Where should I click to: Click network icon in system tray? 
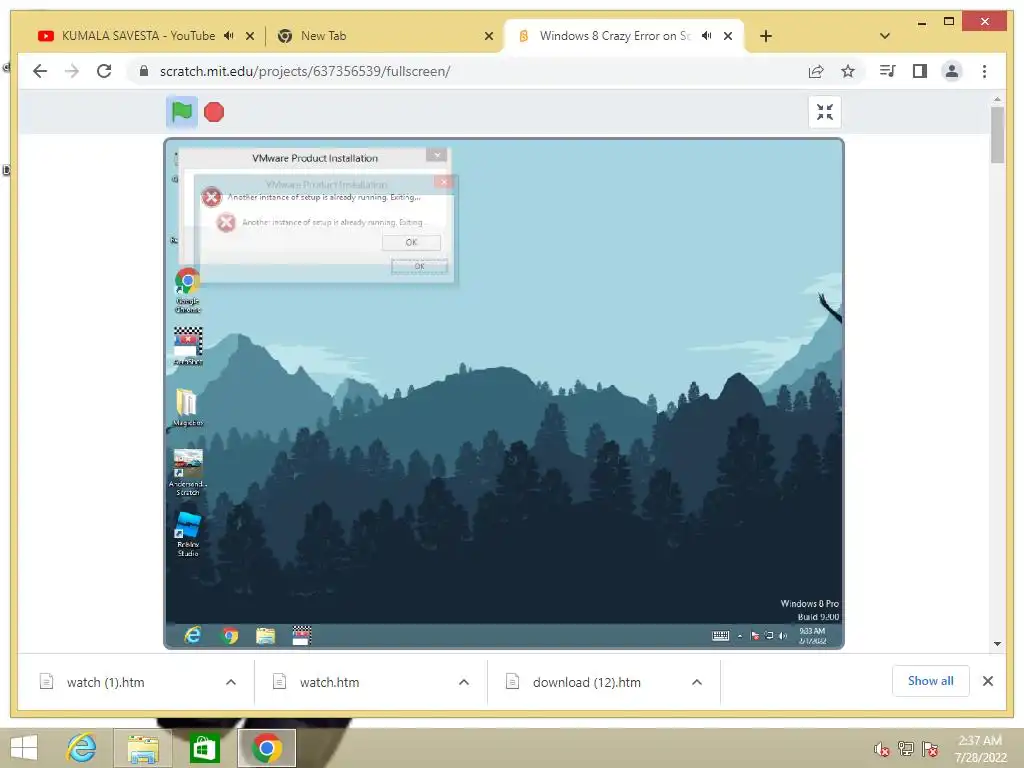[x=906, y=749]
